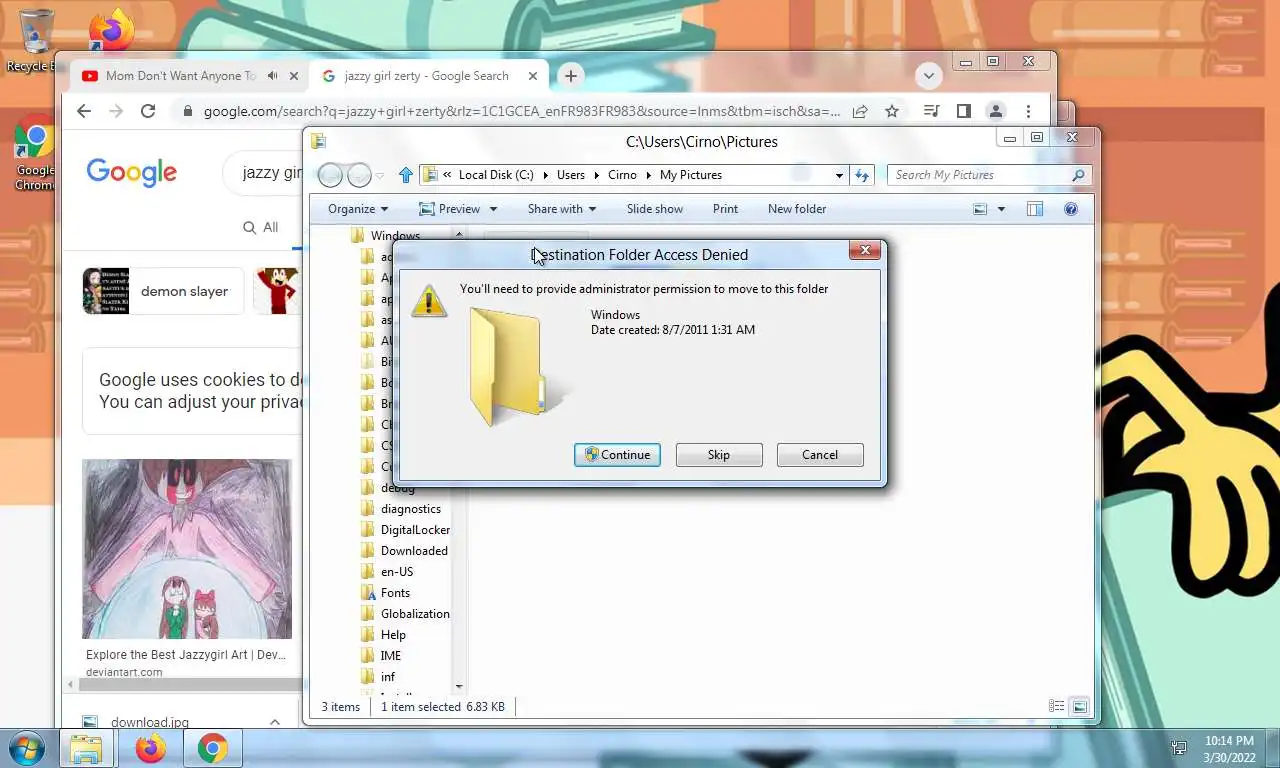
Task: Reload the Chrome page
Action: tap(148, 111)
